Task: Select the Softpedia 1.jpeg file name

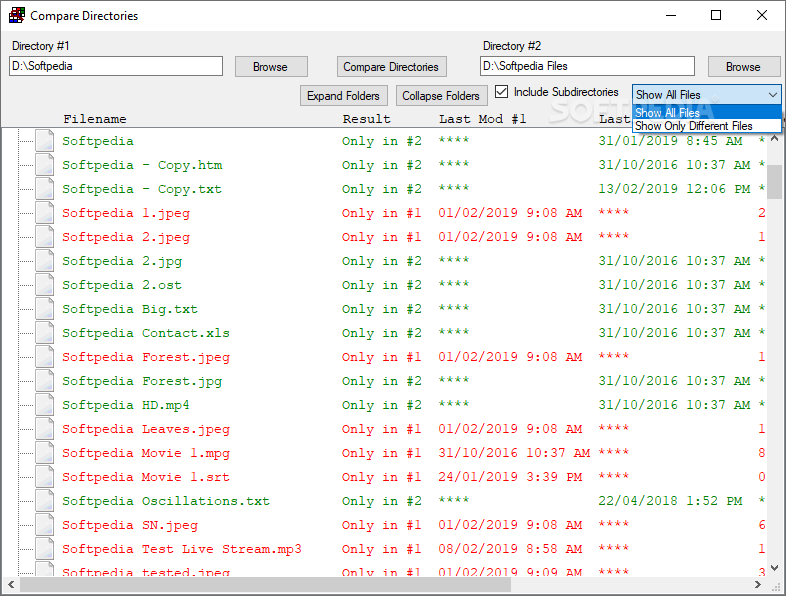Action: 126,214
